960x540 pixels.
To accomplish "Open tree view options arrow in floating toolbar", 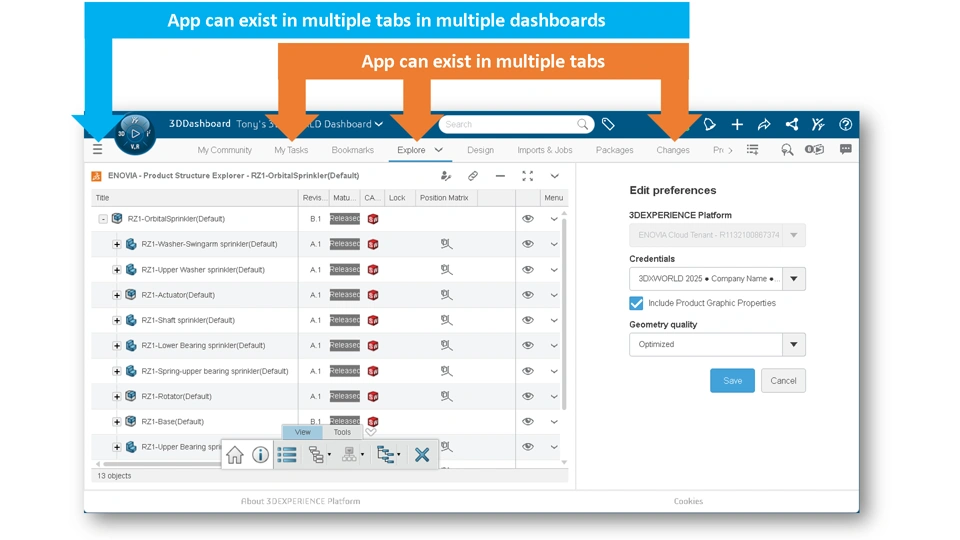I will click(x=329, y=455).
